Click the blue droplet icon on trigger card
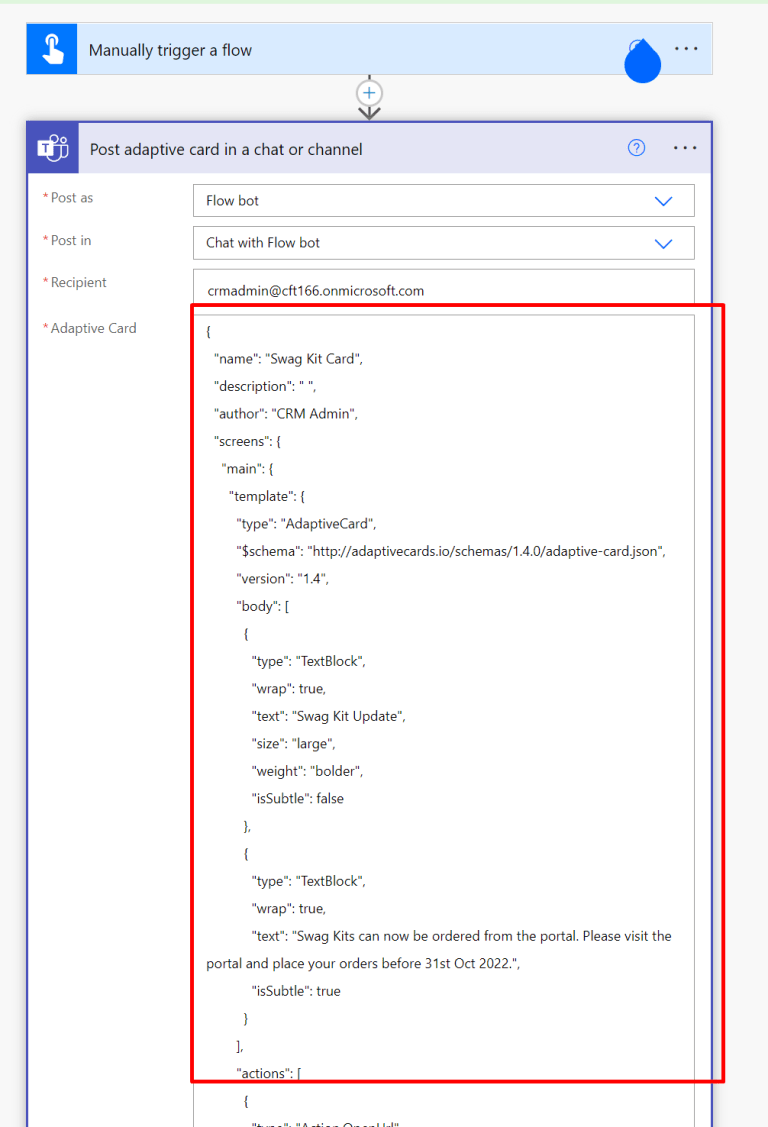 [643, 60]
